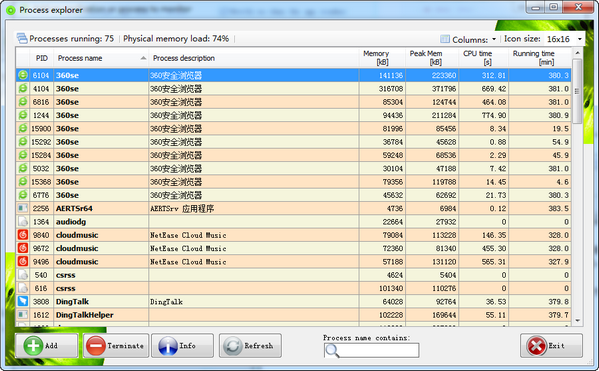Open process Info

coord(182,345)
